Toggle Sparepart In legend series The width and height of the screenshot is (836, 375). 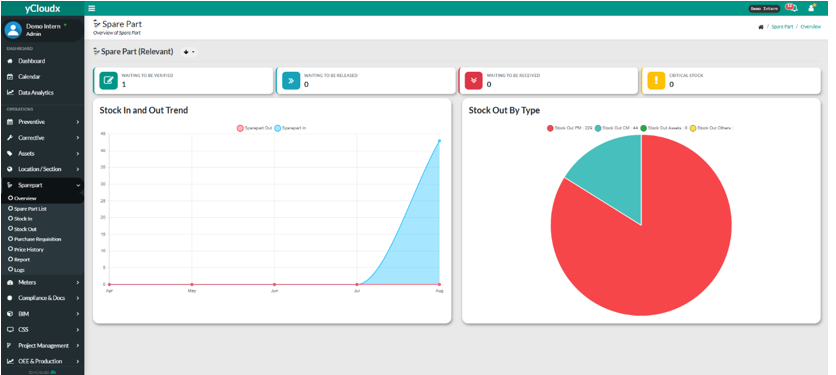click(x=290, y=128)
